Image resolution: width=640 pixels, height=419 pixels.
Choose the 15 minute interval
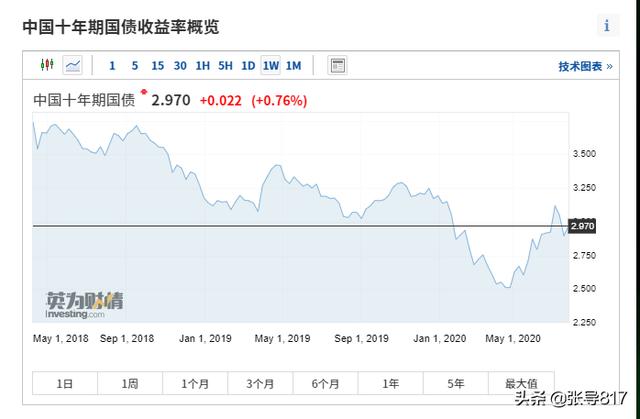[x=158, y=66]
